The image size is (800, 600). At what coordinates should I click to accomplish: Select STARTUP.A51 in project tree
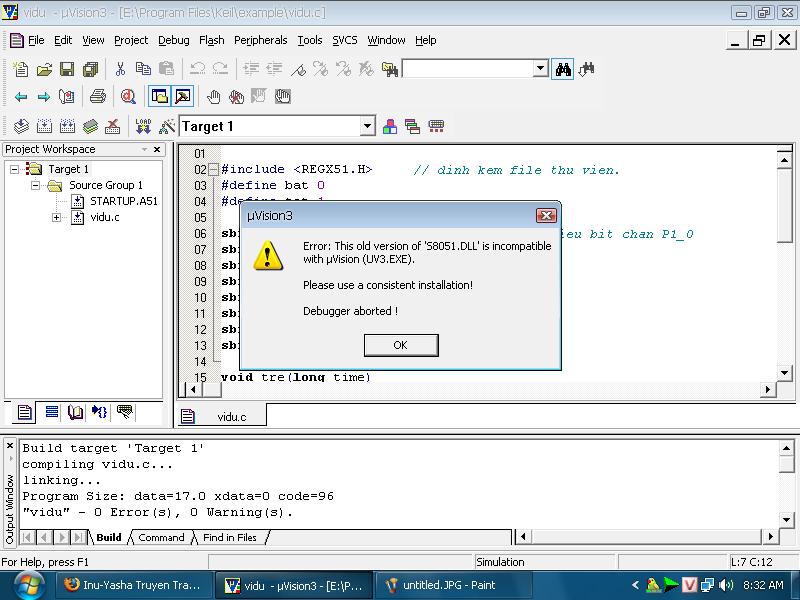pyautogui.click(x=123, y=201)
